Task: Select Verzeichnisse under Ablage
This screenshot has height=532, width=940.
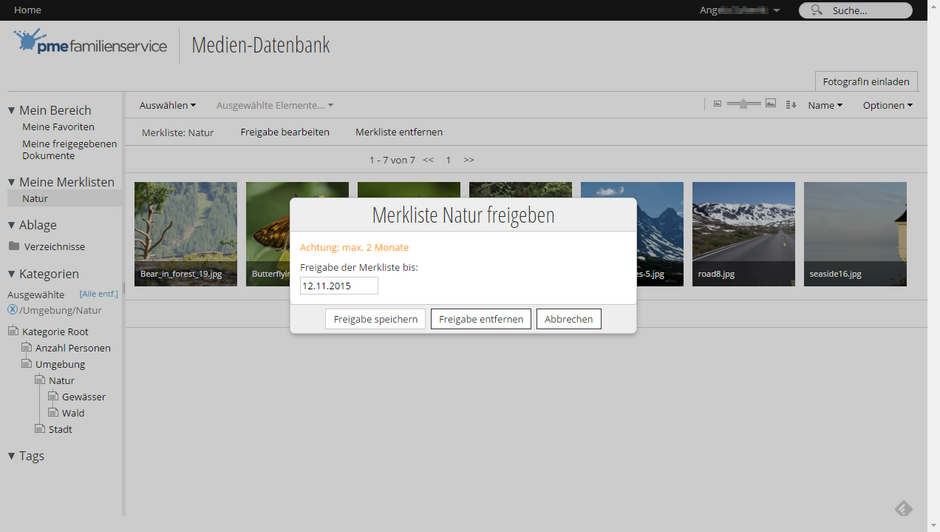Action: 55,247
